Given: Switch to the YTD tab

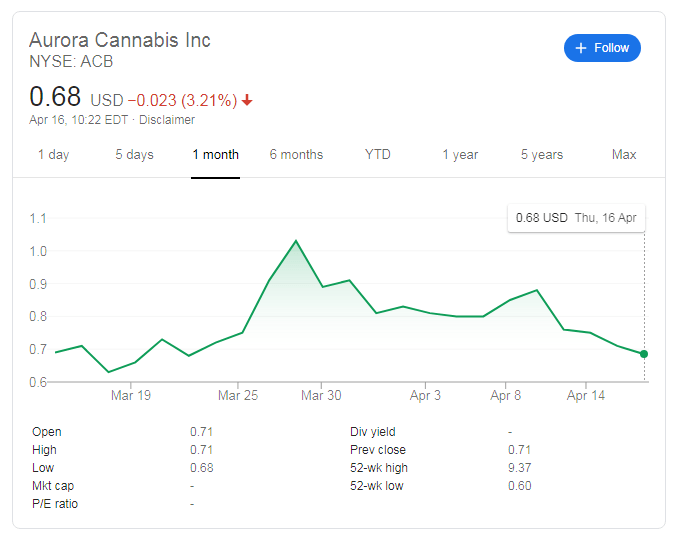Looking at the screenshot, I should (378, 155).
